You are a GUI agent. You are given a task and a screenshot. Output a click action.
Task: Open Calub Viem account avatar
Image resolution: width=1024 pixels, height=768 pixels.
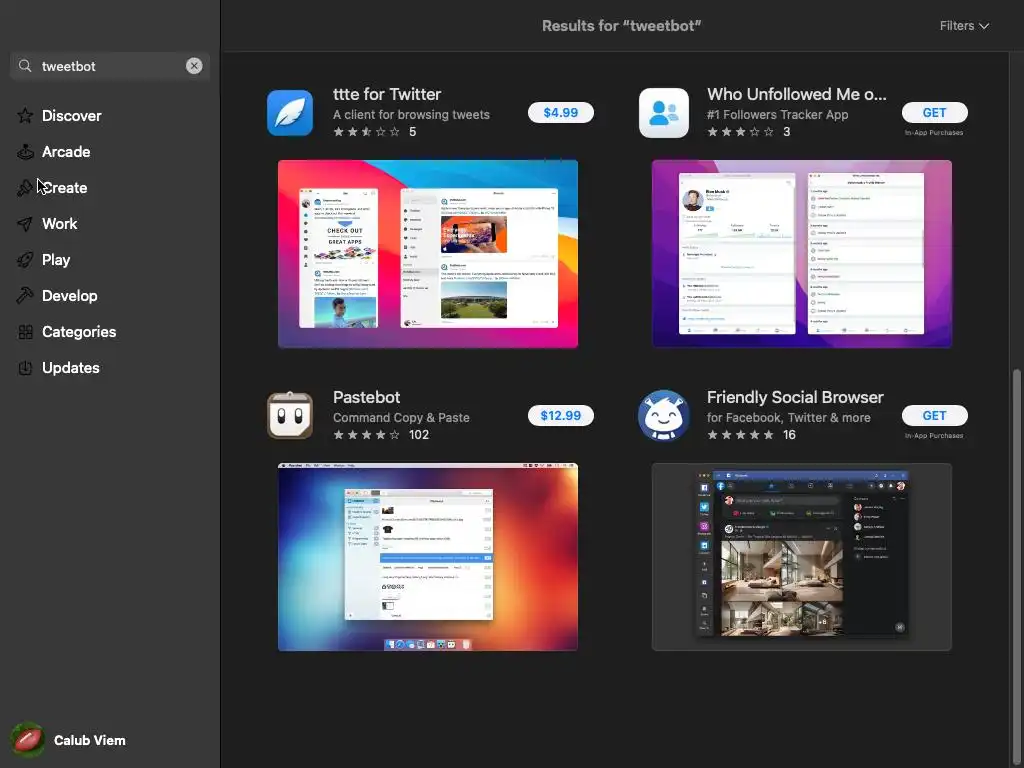[27, 740]
